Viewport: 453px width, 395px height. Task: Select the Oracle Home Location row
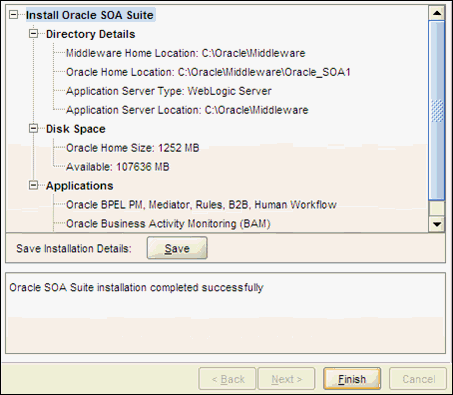click(208, 72)
